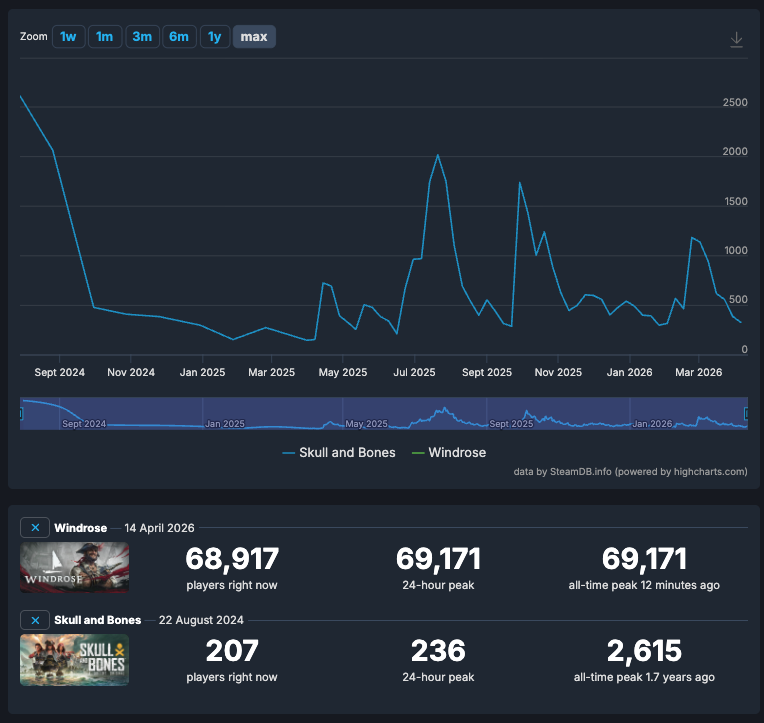This screenshot has height=723, width=764.
Task: Click the right navigator range handle
Action: tap(746, 414)
